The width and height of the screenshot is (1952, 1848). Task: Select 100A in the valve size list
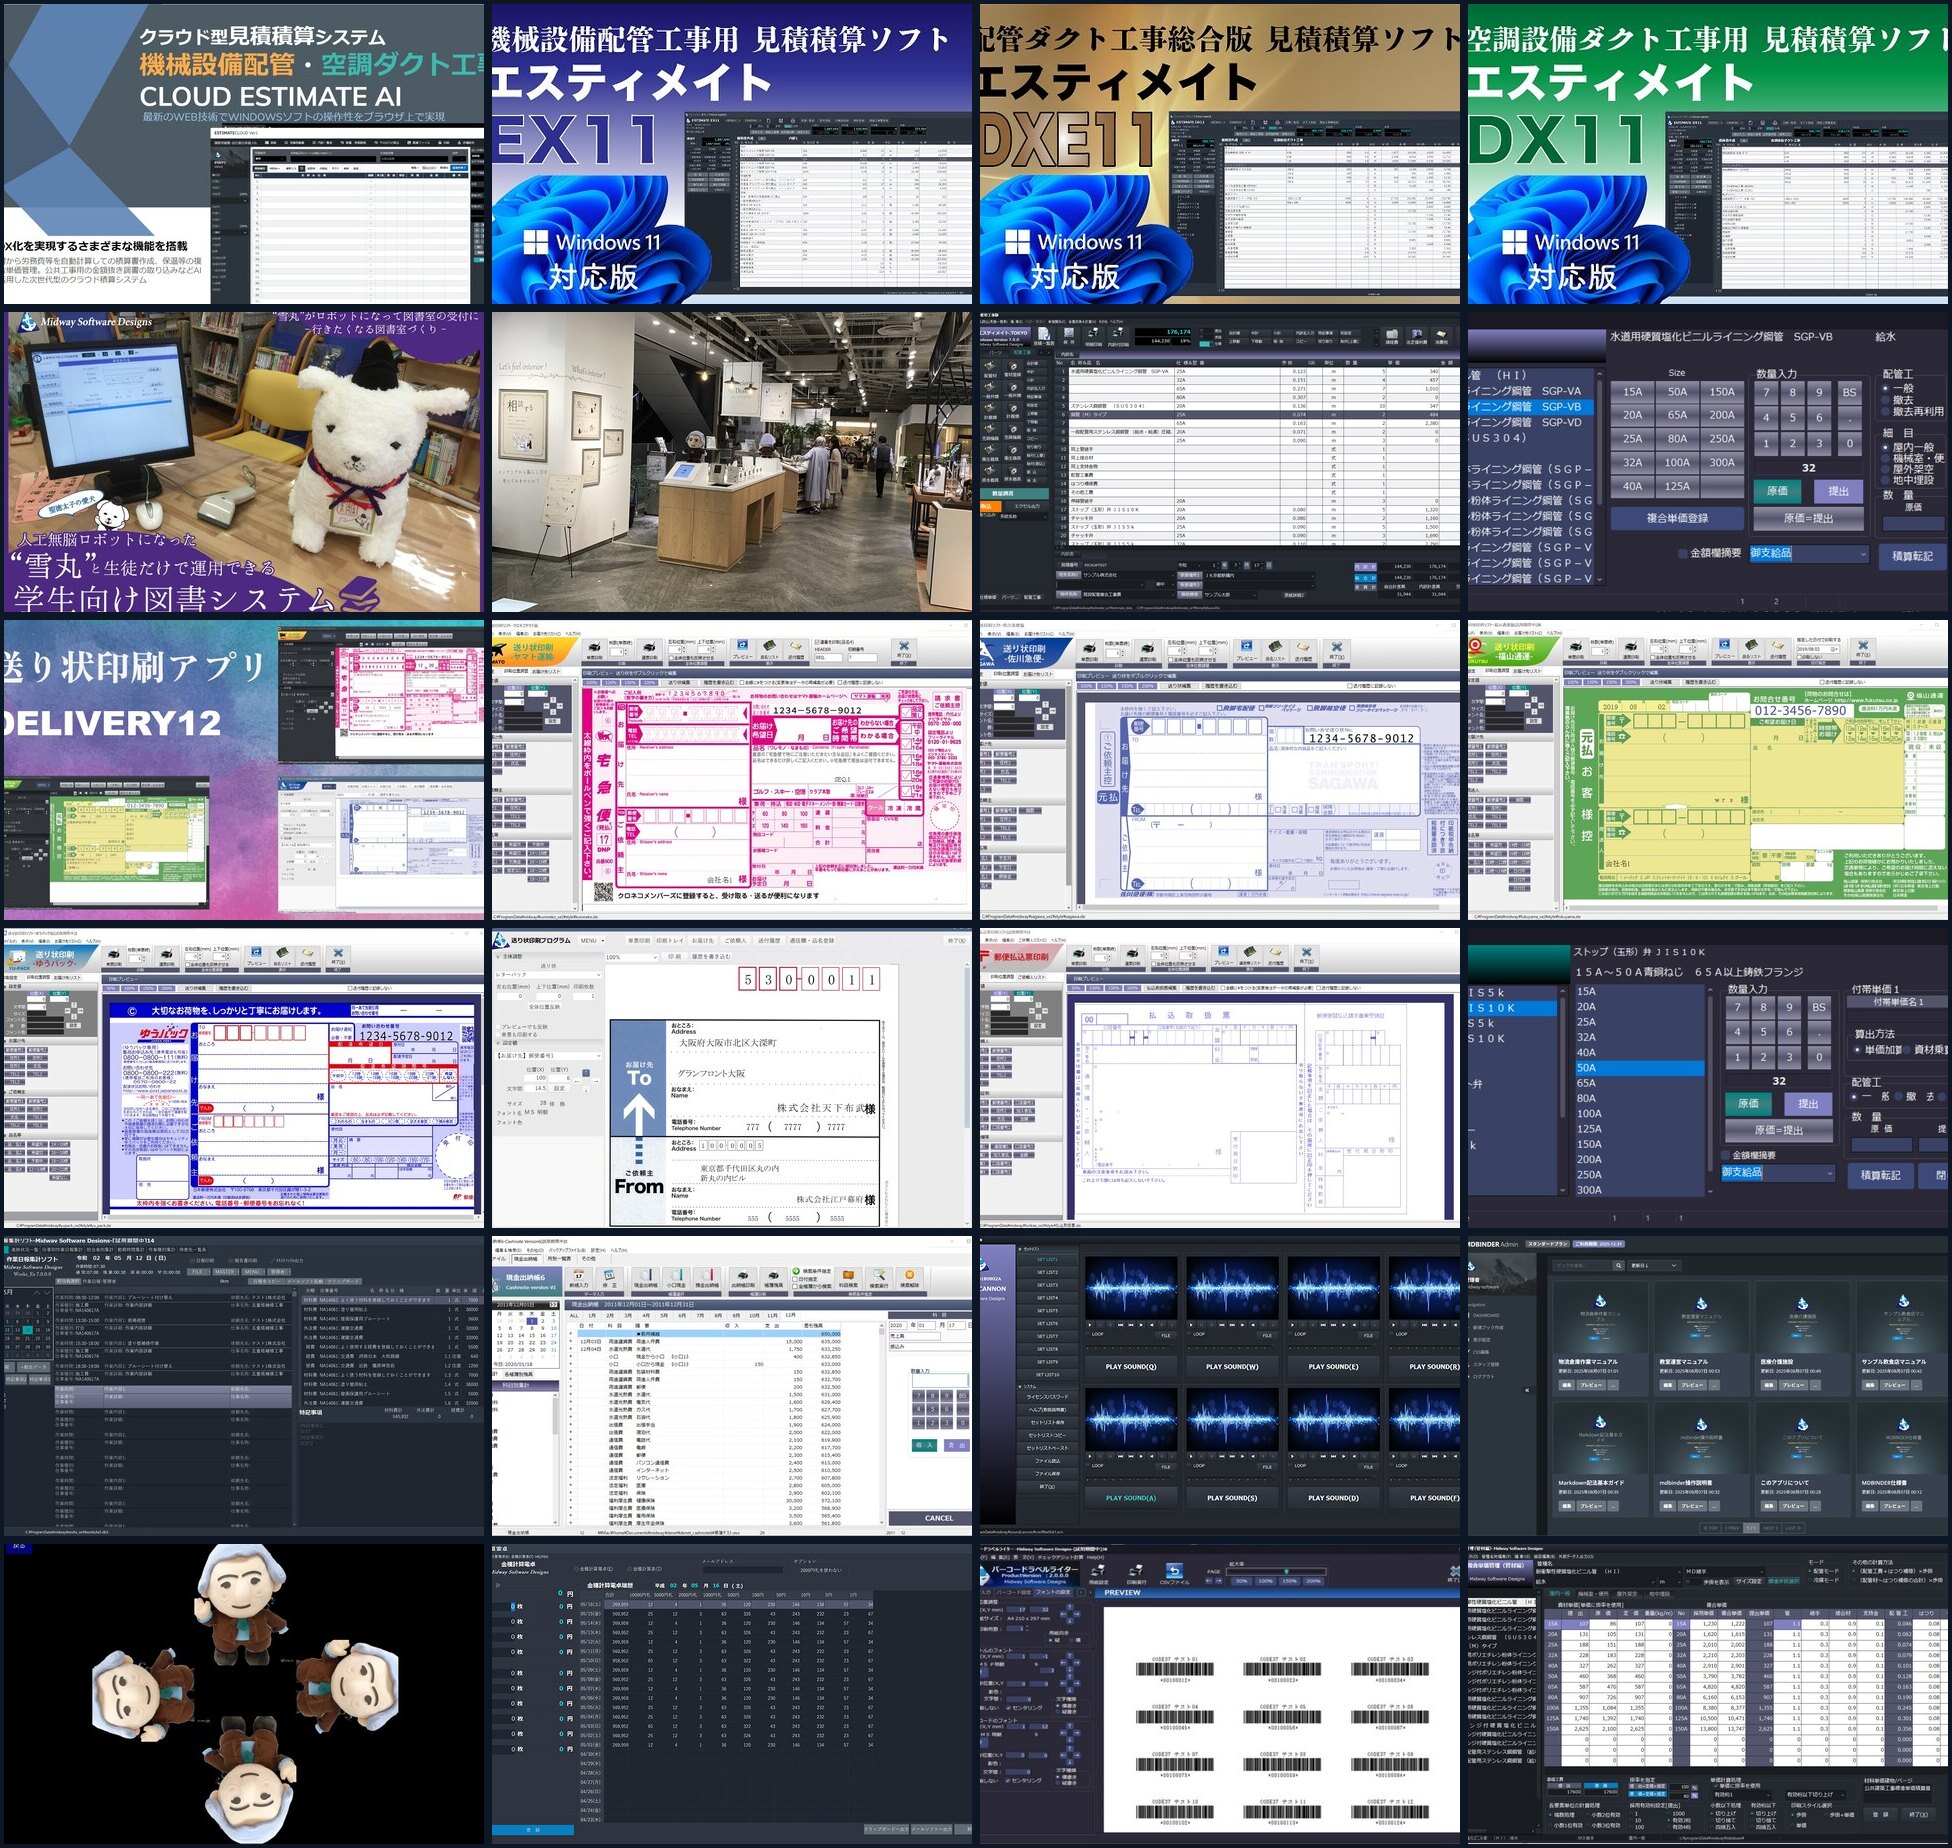[x=1639, y=1114]
